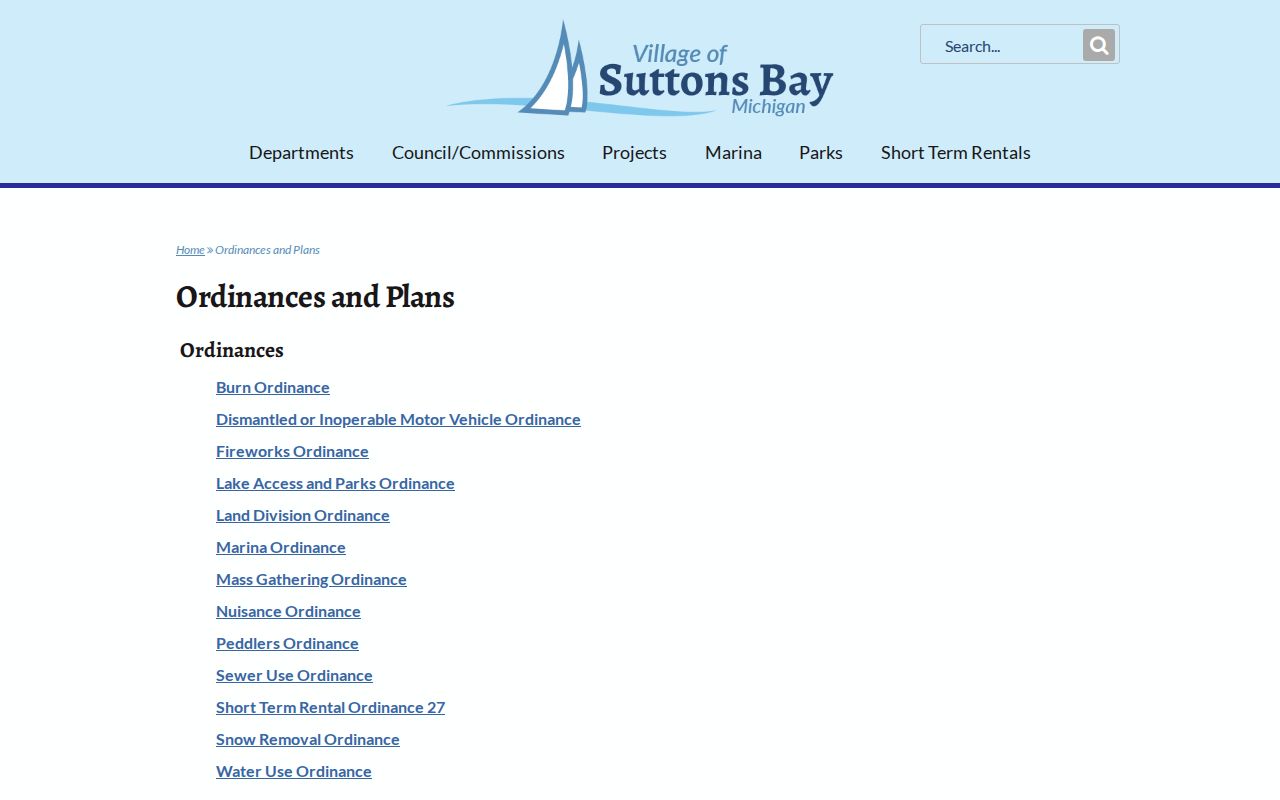Open the Parks menu item

pyautogui.click(x=821, y=152)
